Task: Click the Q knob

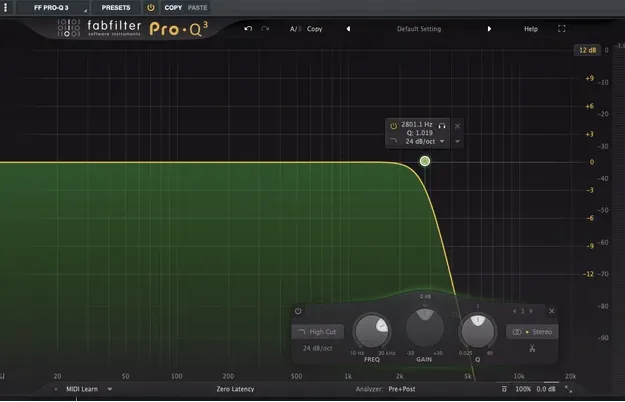Action: click(x=478, y=331)
